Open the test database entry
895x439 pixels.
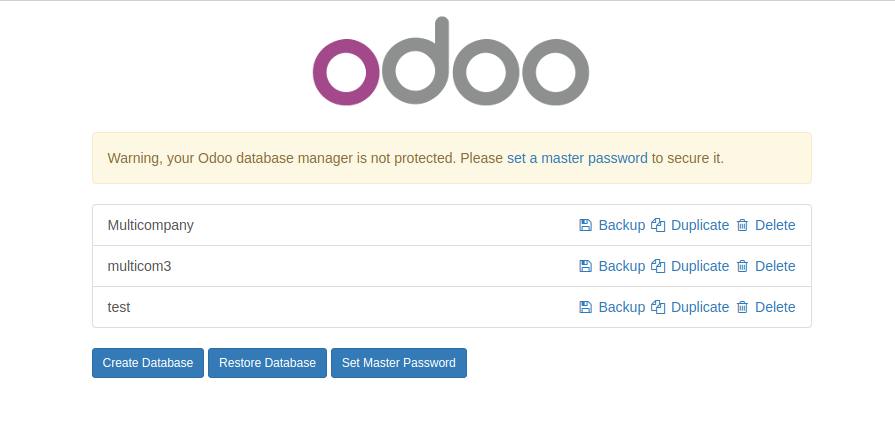pyautogui.click(x=119, y=307)
